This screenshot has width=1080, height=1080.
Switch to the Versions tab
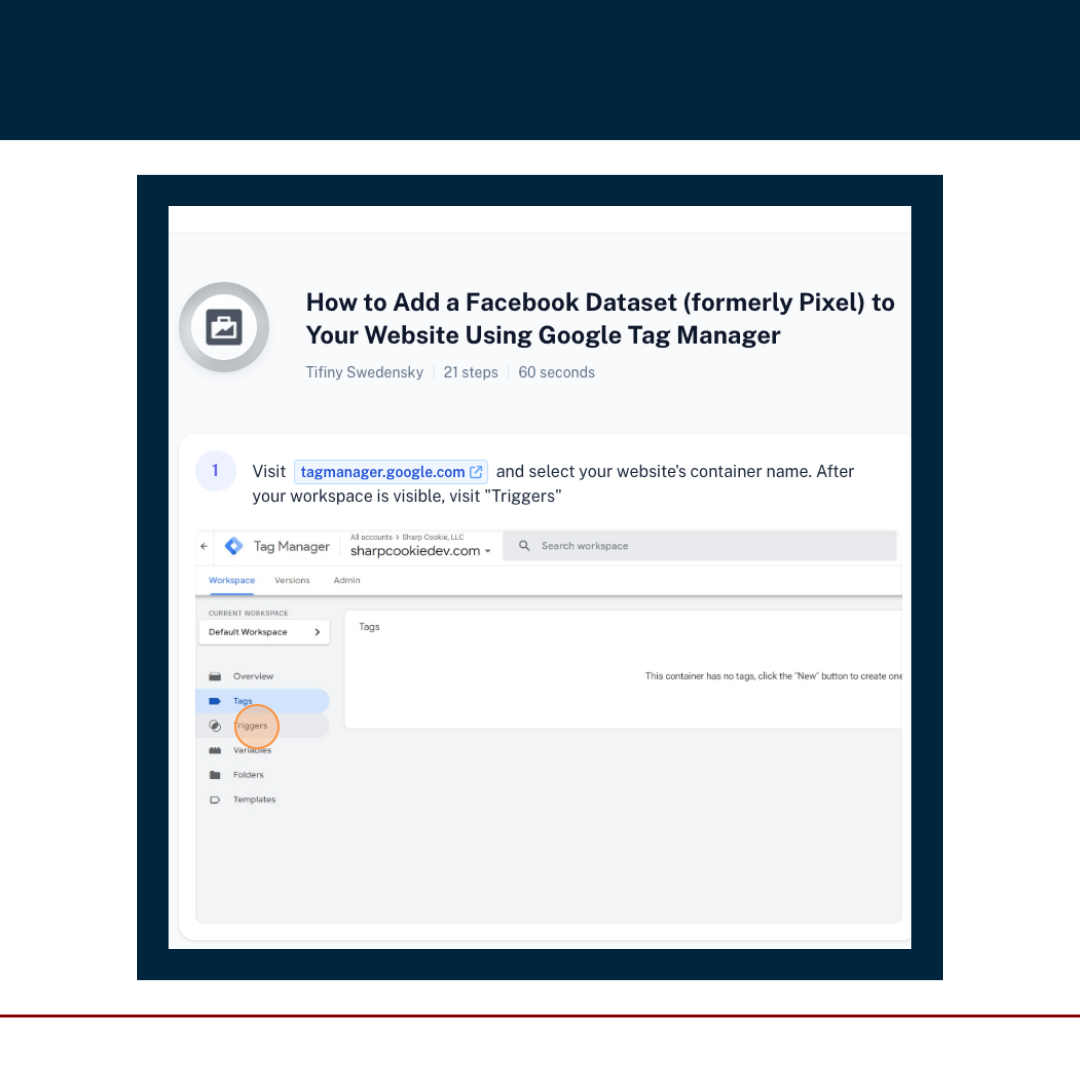click(292, 581)
